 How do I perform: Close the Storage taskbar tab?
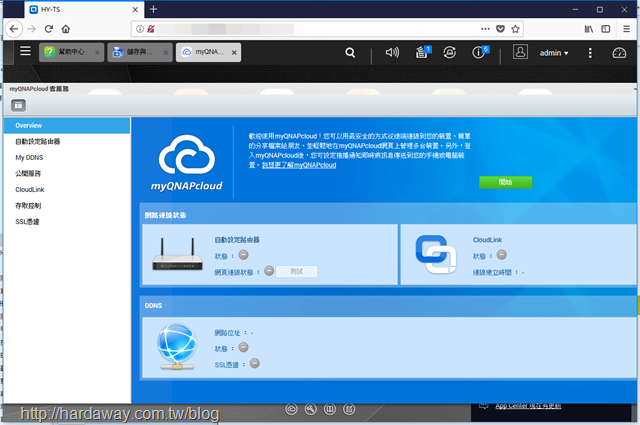point(166,53)
